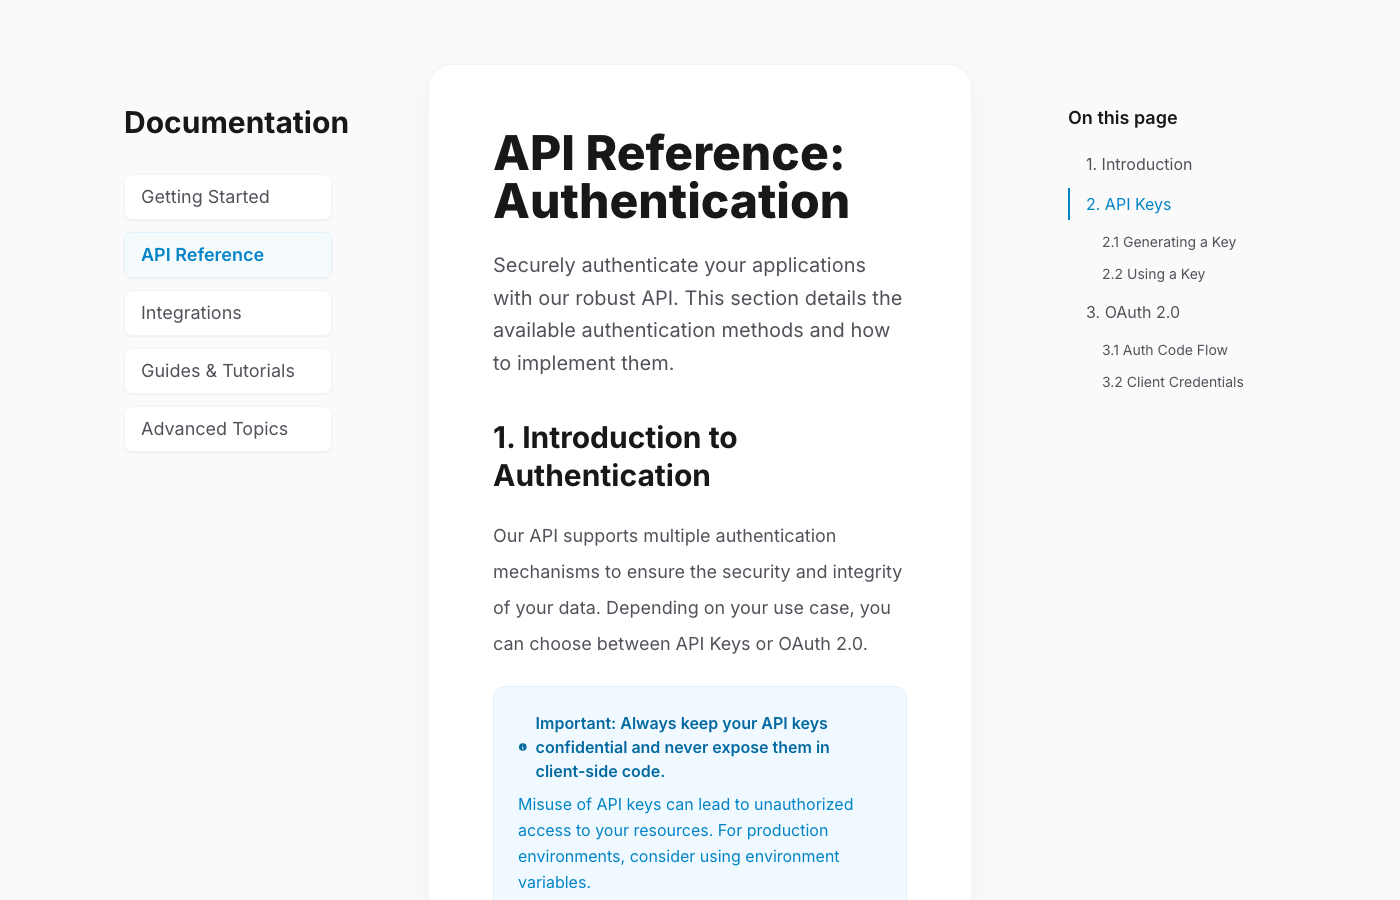
Task: Open the Getting Started section
Action: tap(227, 197)
